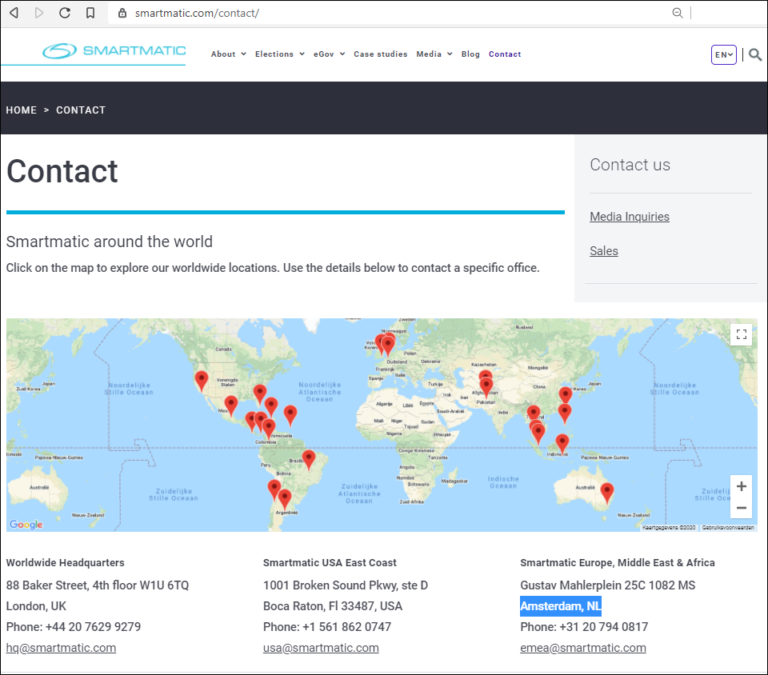Zoom out on the map with minus
The width and height of the screenshot is (768, 675).
pyautogui.click(x=741, y=508)
